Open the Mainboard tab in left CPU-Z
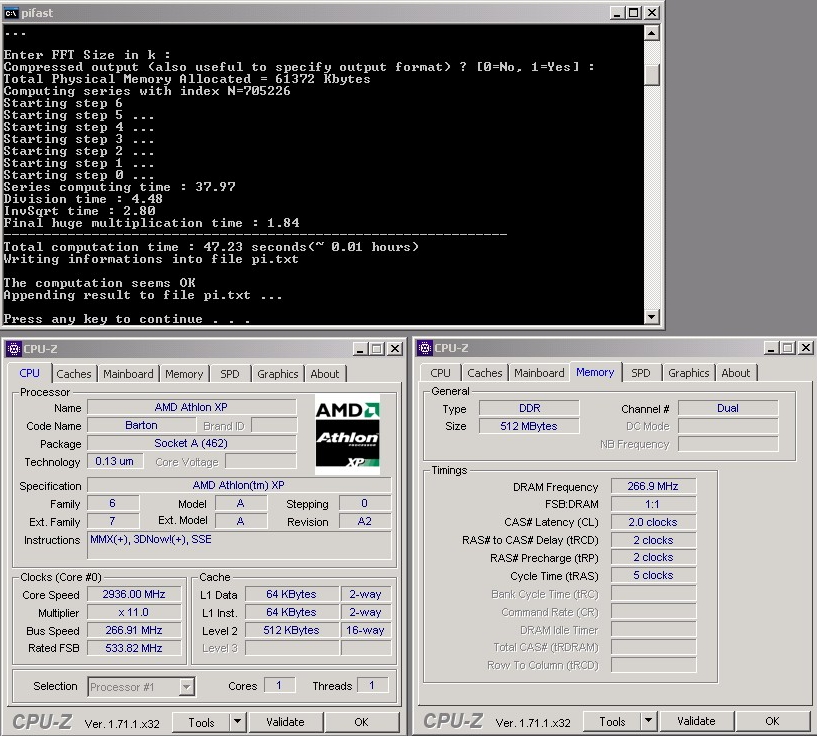 (128, 373)
